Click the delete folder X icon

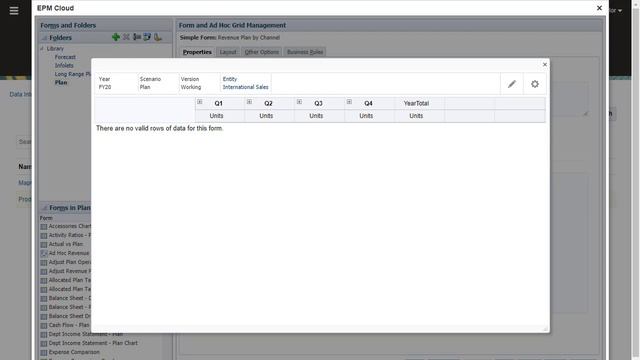pyautogui.click(x=127, y=37)
